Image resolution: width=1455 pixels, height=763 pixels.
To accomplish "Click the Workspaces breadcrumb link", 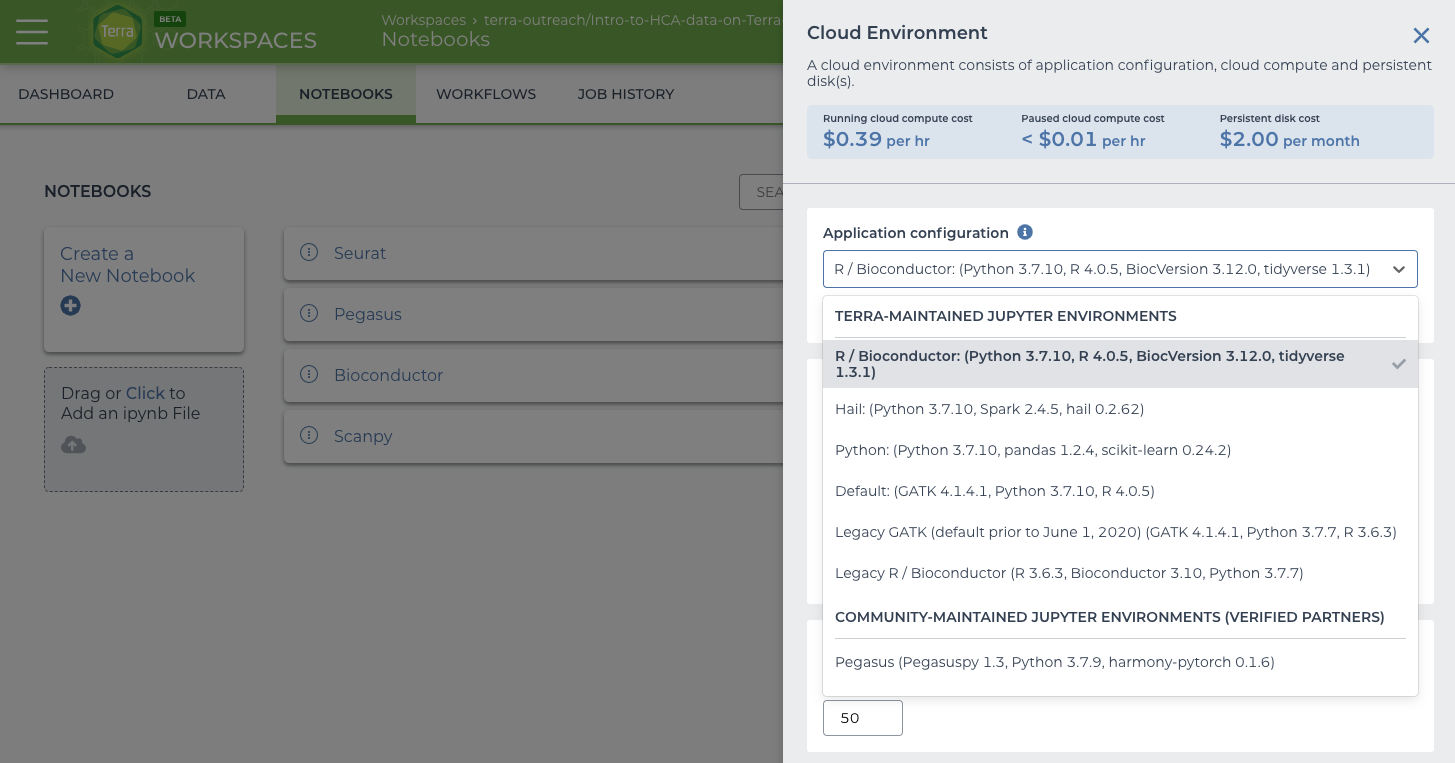I will pyautogui.click(x=424, y=20).
